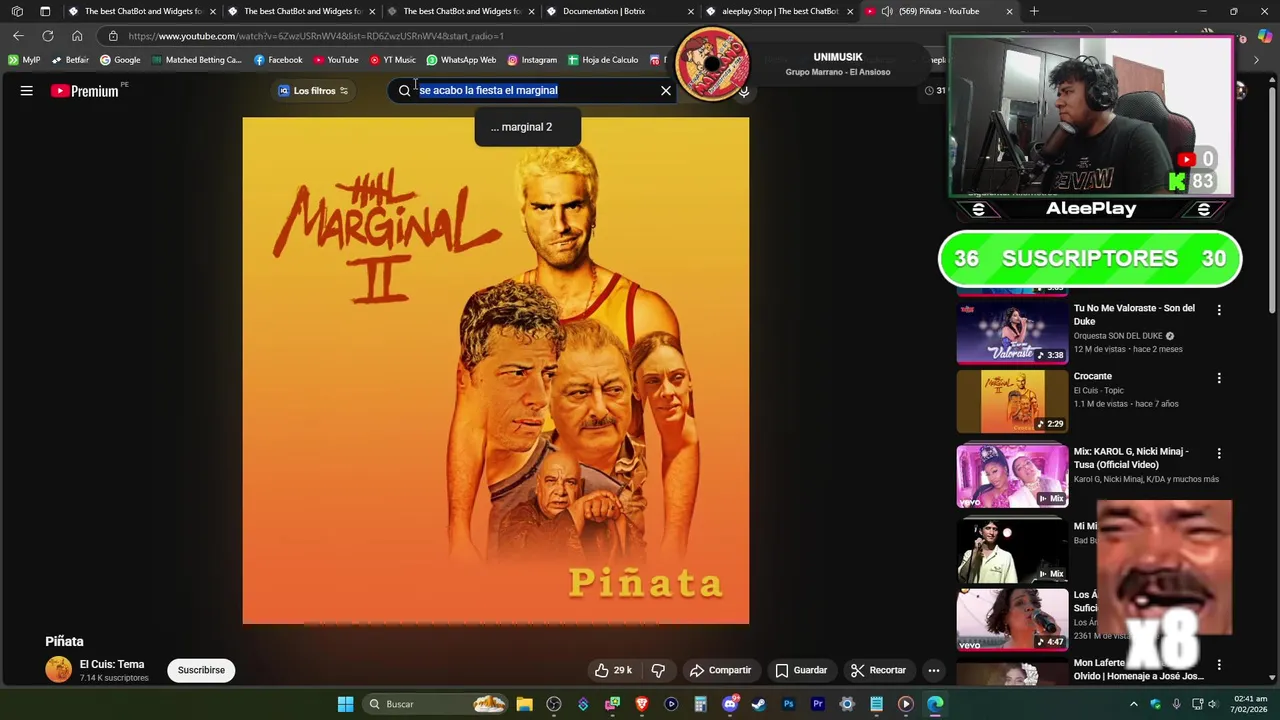1280x720 pixels.
Task: Start voice search with microphone icon
Action: (744, 92)
